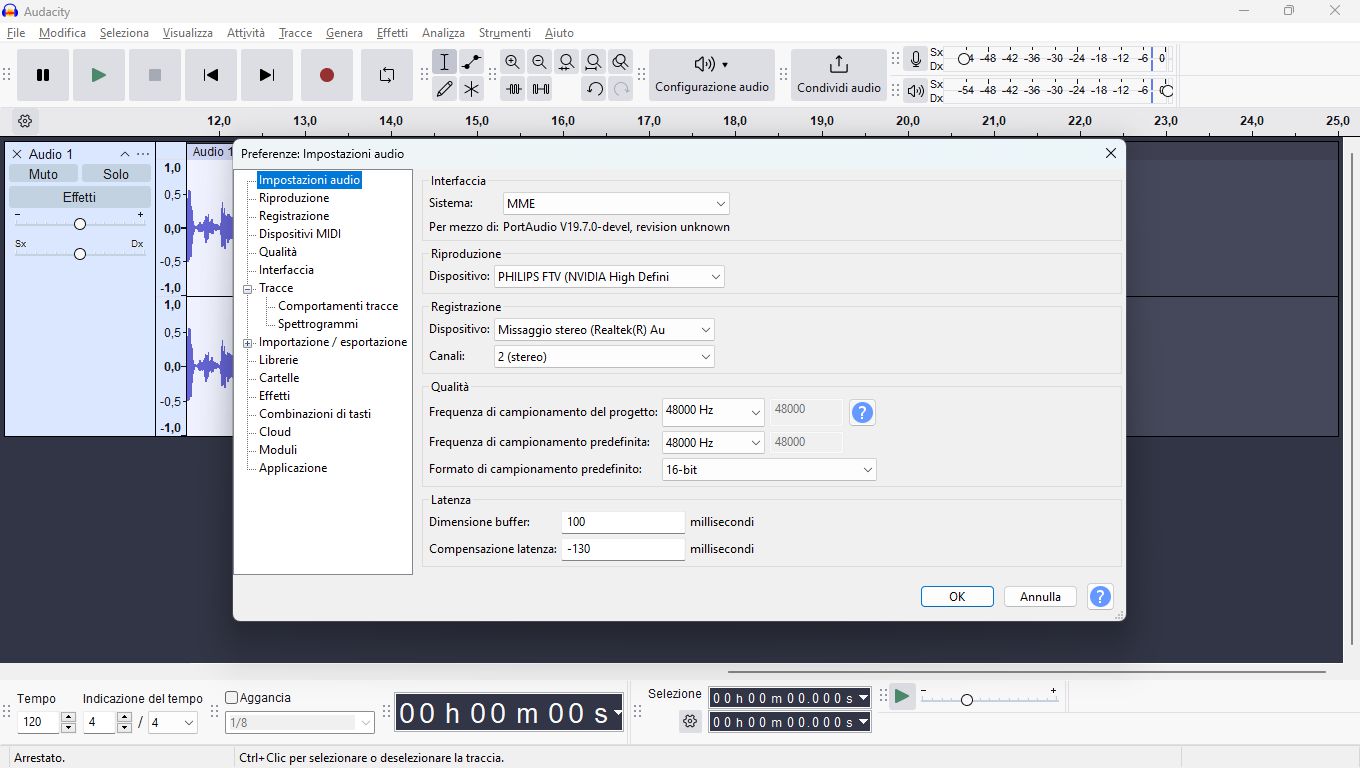Click the Annulla button
Viewport: 1360px width, 768px height.
coord(1040,597)
